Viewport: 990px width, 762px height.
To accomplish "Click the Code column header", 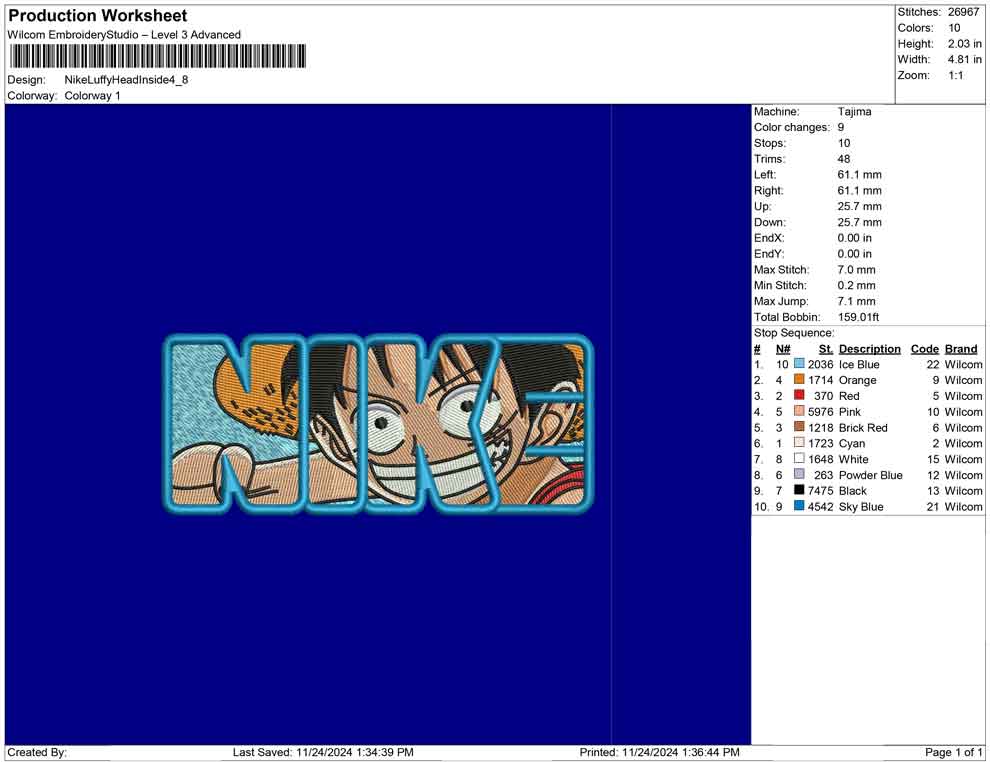I will point(925,348).
